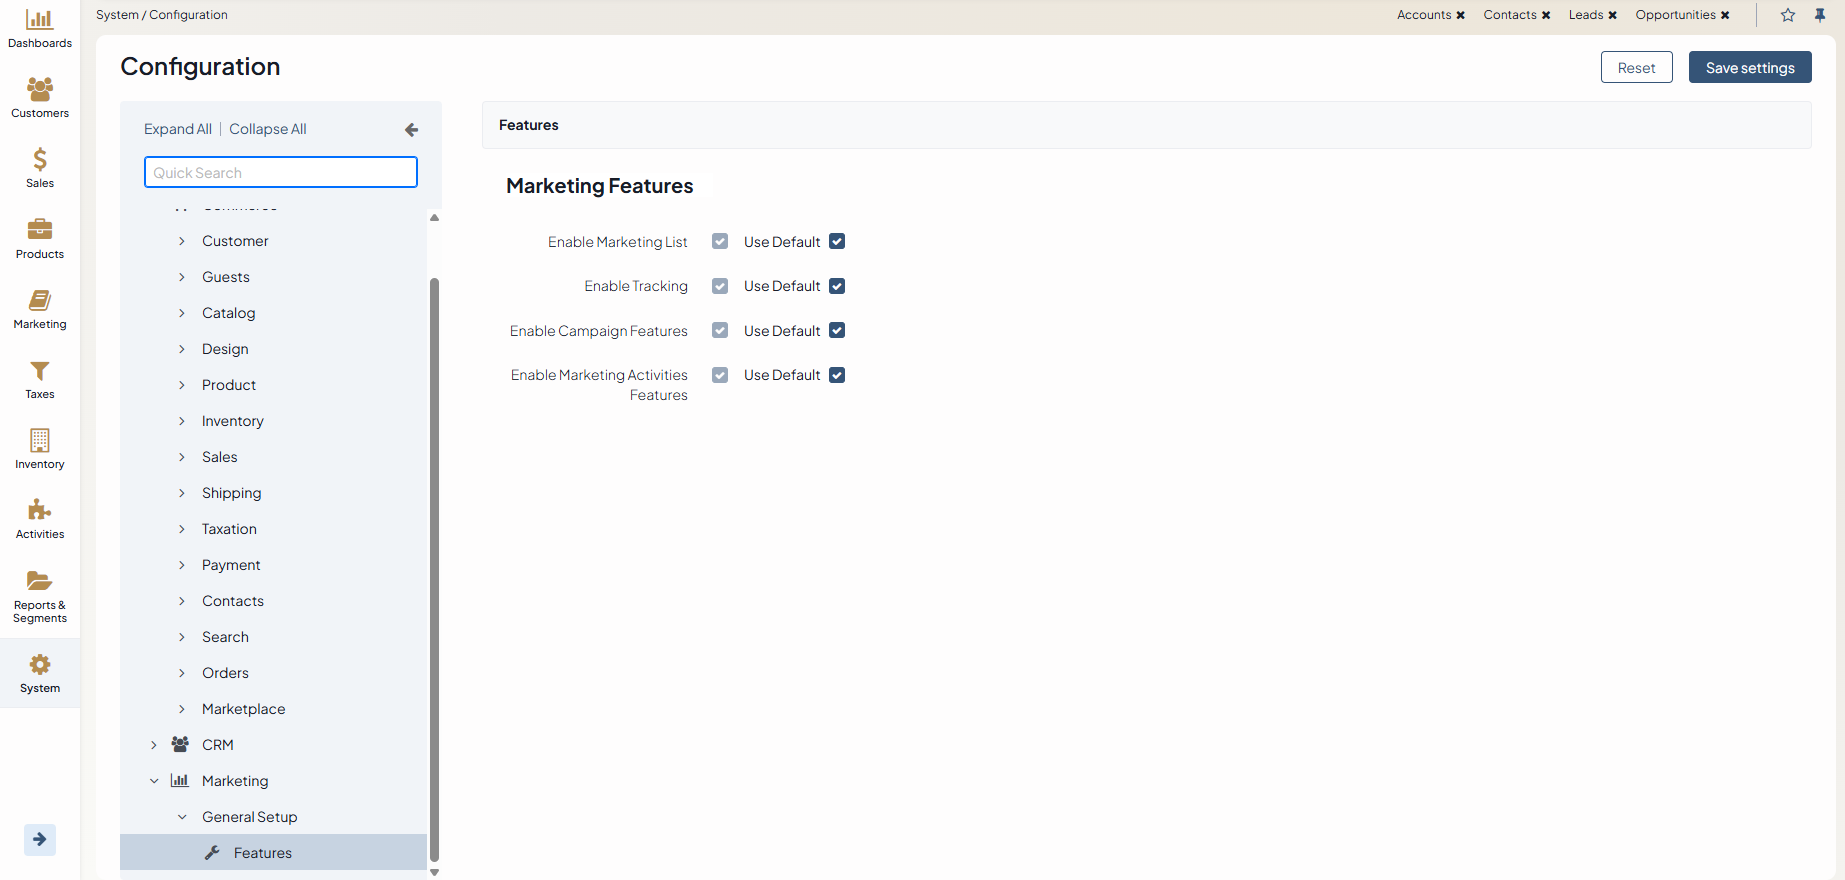
Task: Open the Opportunities pinned tab
Action: [1675, 15]
